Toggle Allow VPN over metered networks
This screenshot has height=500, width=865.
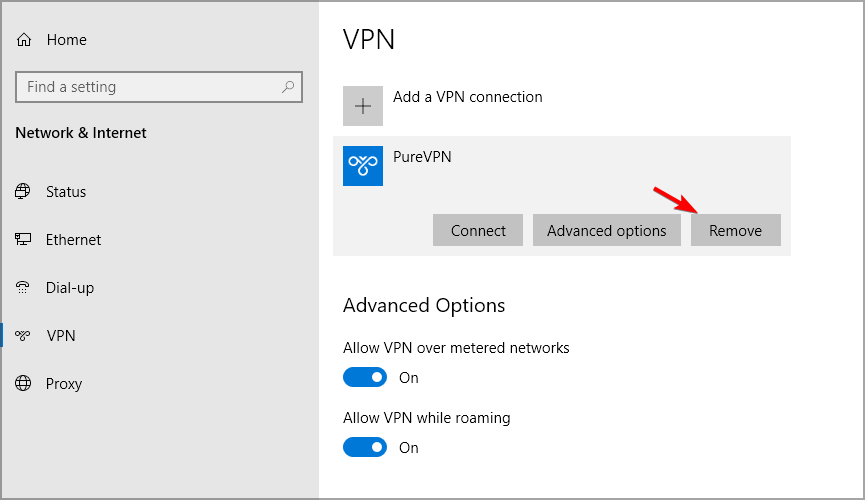pos(365,377)
